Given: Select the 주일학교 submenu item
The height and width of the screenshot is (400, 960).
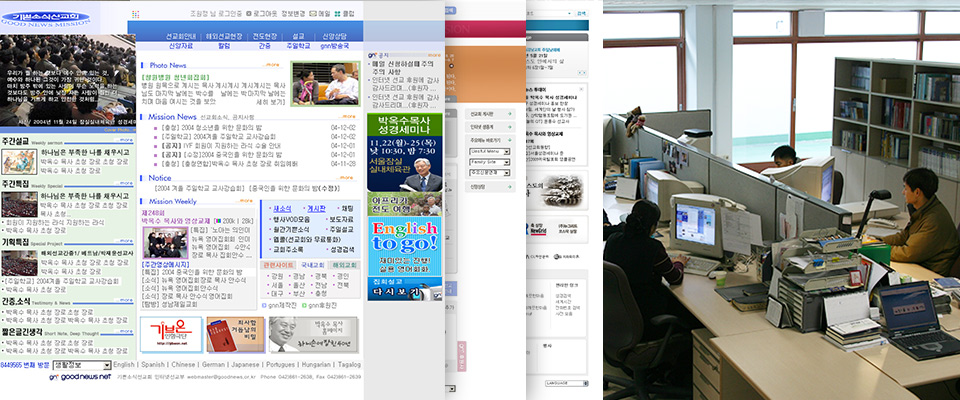Looking at the screenshot, I should 298,46.
